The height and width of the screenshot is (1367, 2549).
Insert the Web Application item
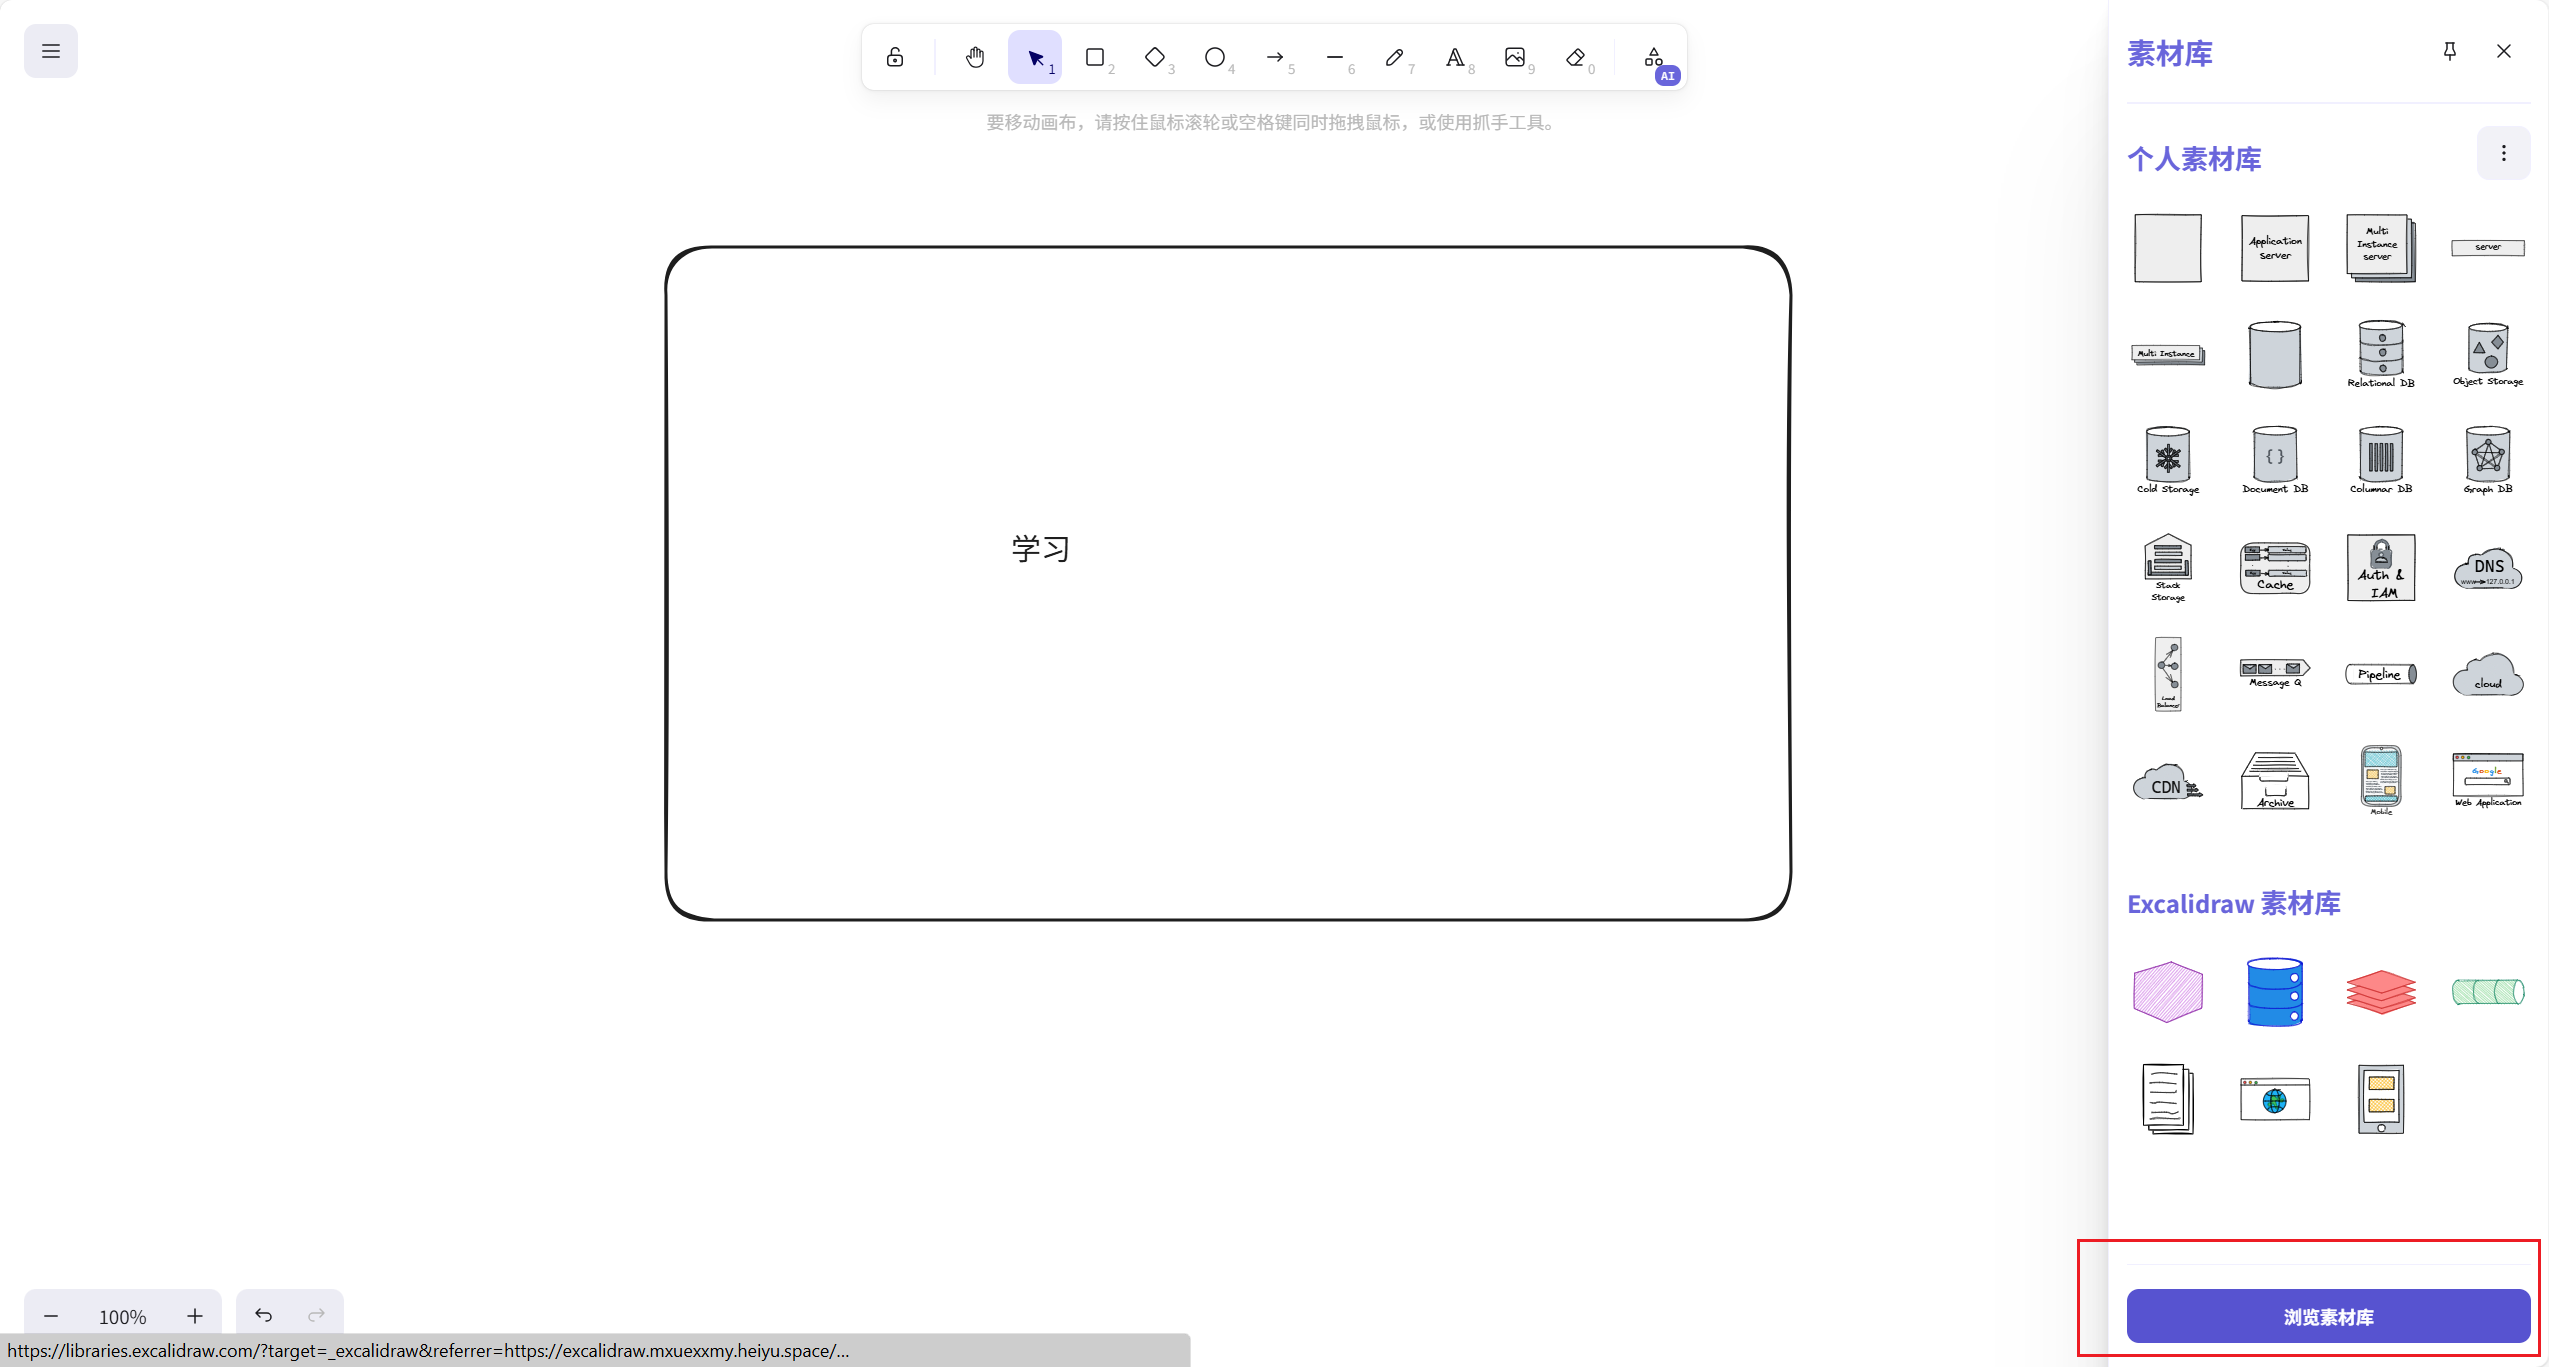click(2488, 781)
